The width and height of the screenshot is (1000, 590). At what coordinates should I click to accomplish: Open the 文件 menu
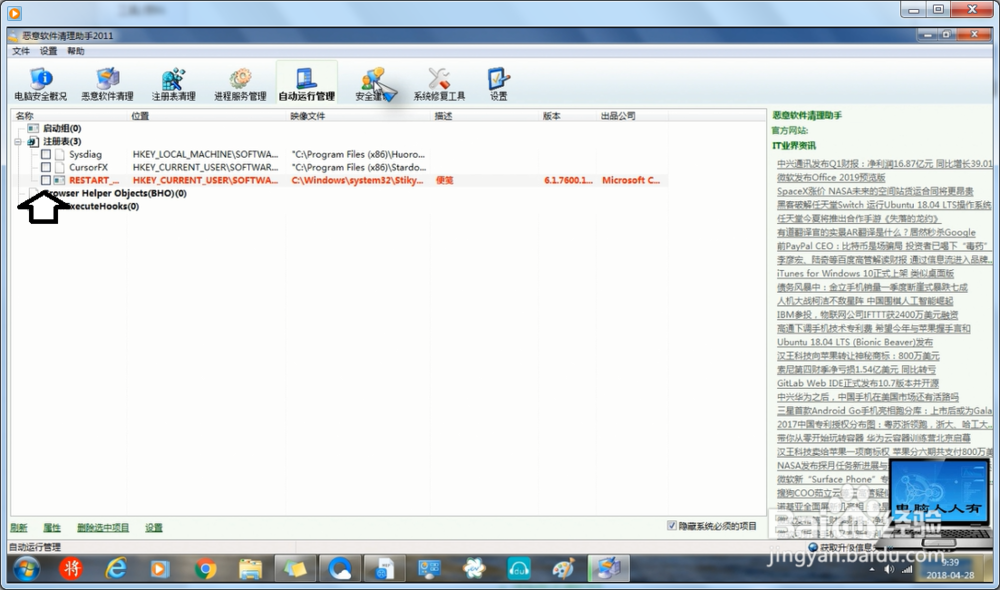pos(21,51)
